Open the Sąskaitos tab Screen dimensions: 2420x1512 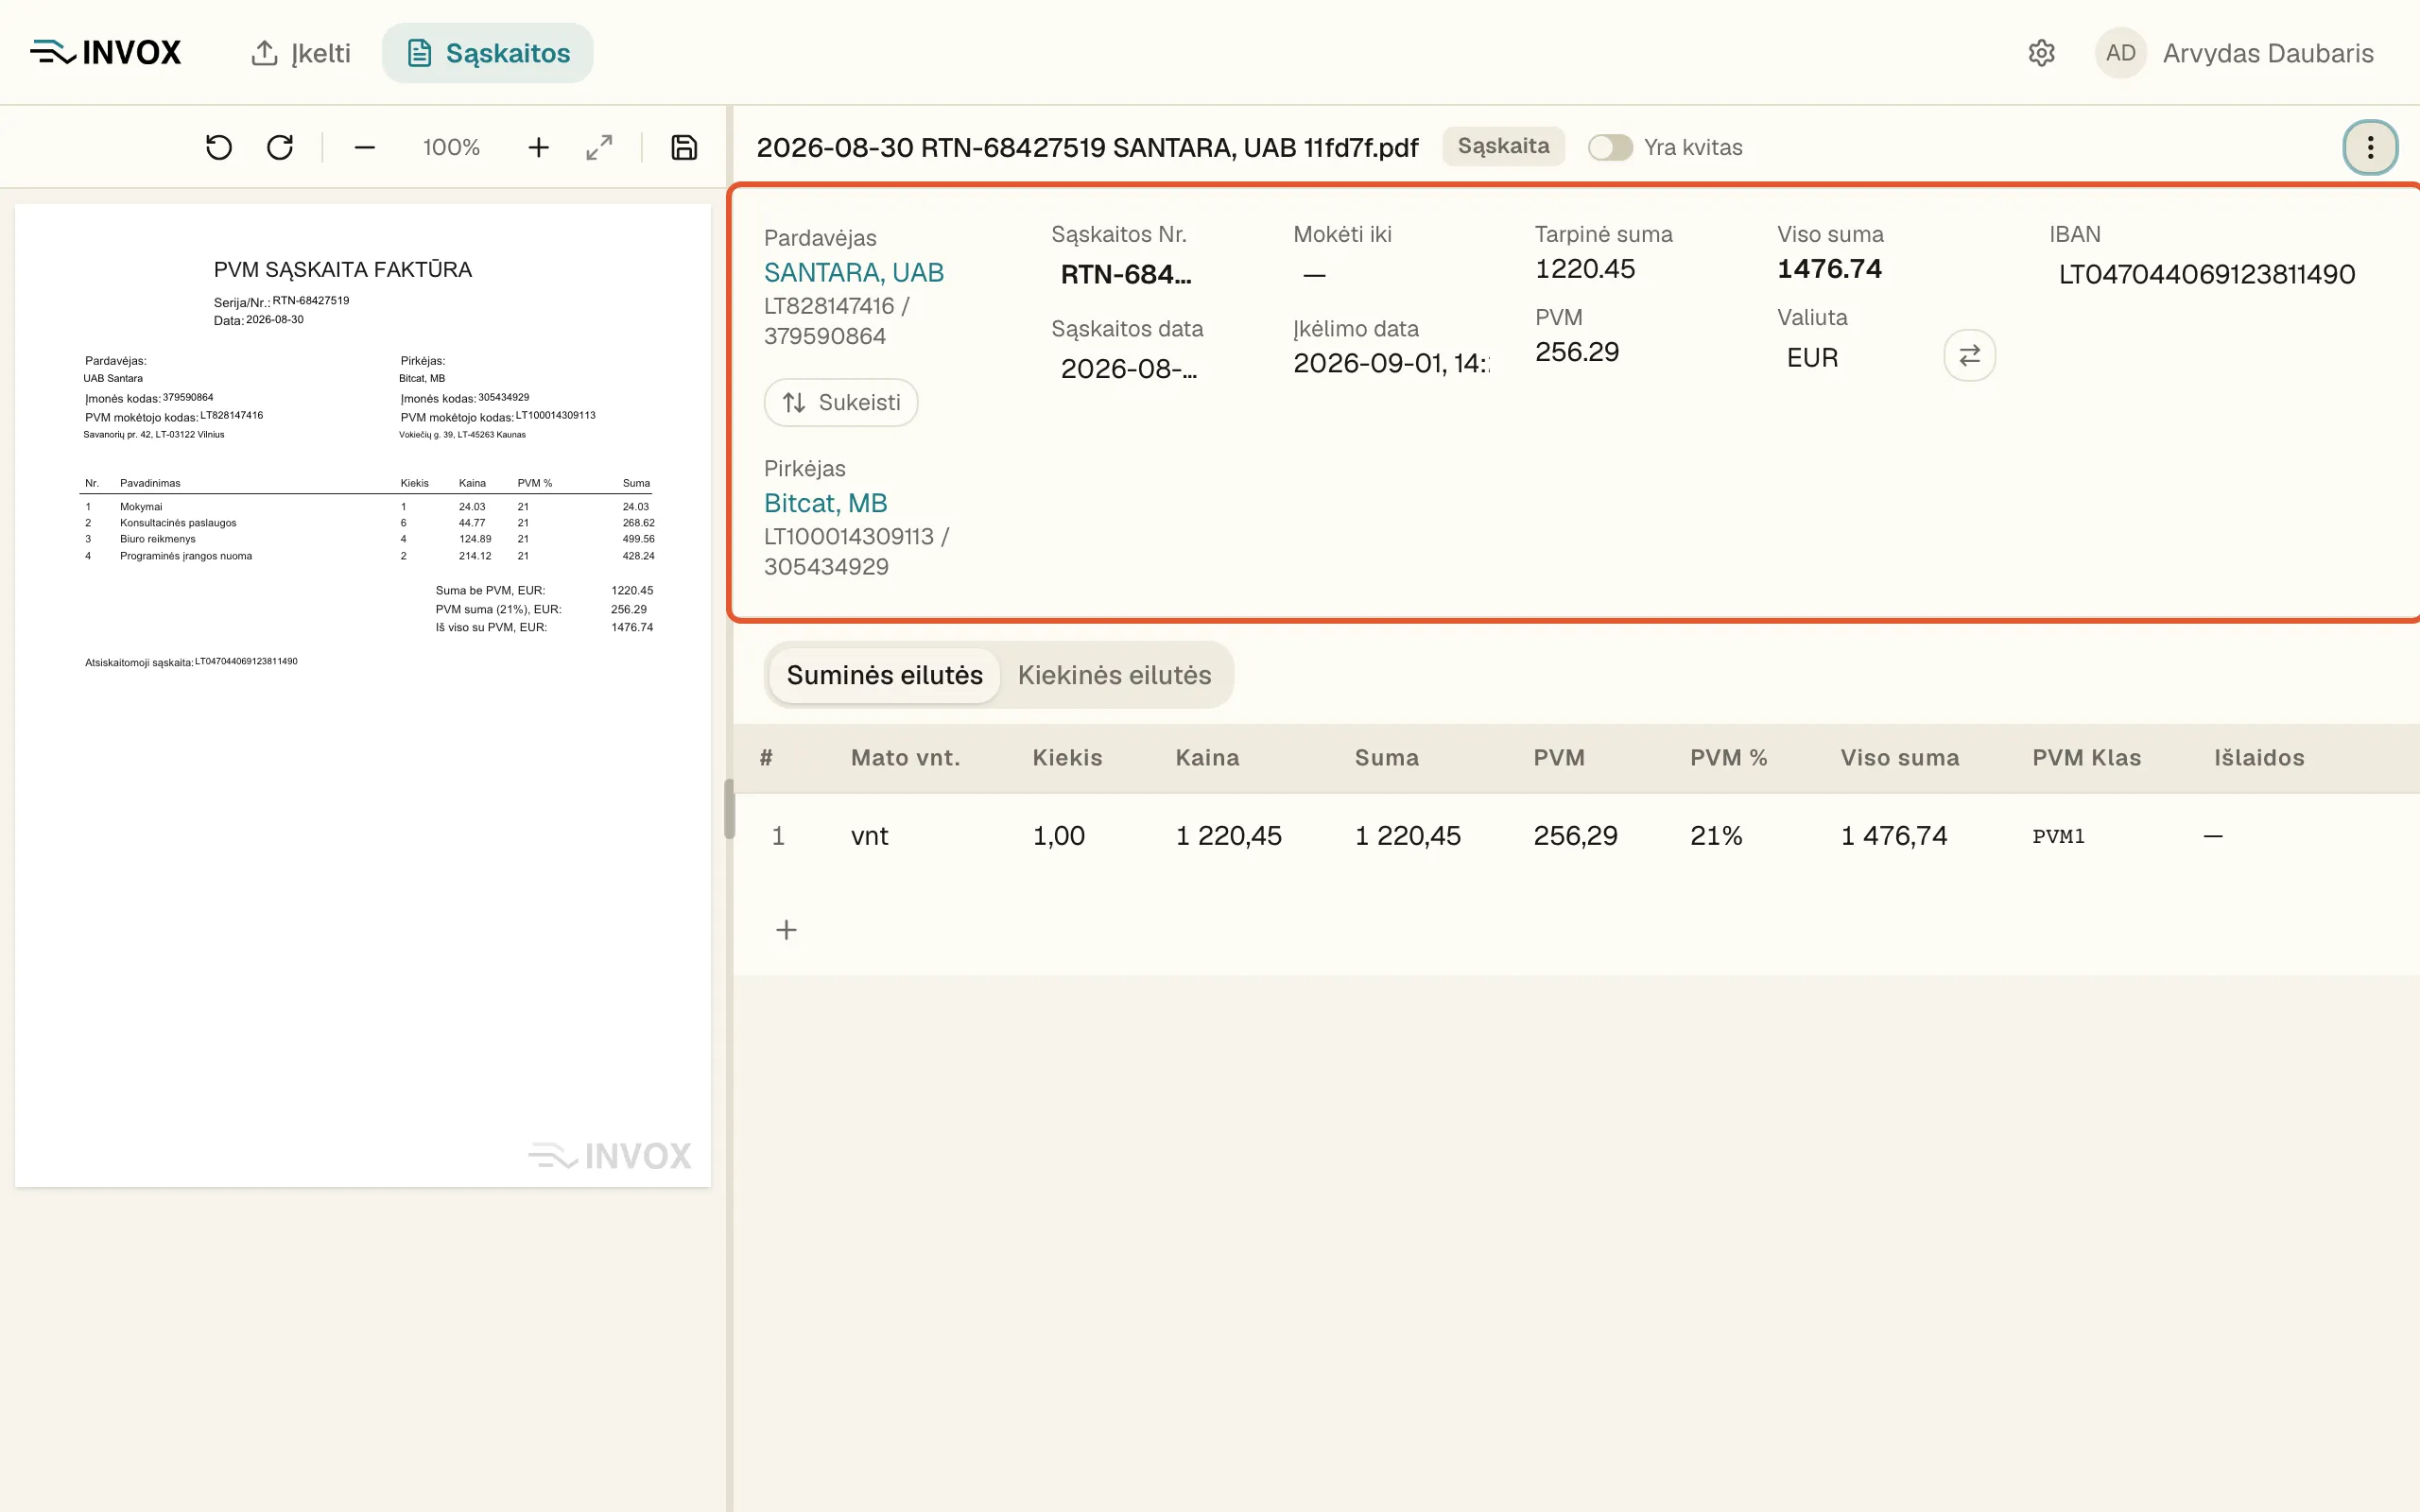coord(488,53)
